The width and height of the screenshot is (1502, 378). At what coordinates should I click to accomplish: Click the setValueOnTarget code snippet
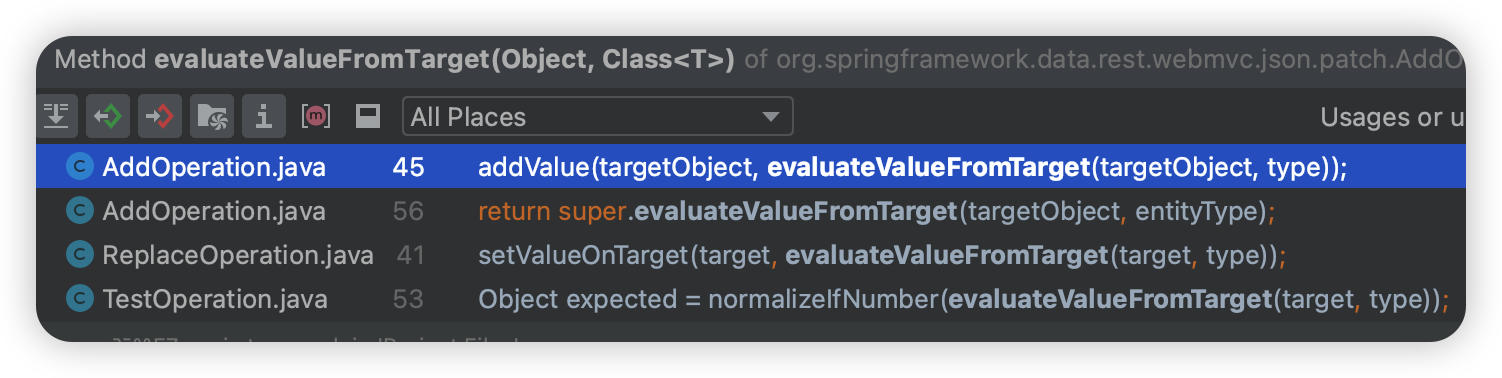click(x=881, y=255)
